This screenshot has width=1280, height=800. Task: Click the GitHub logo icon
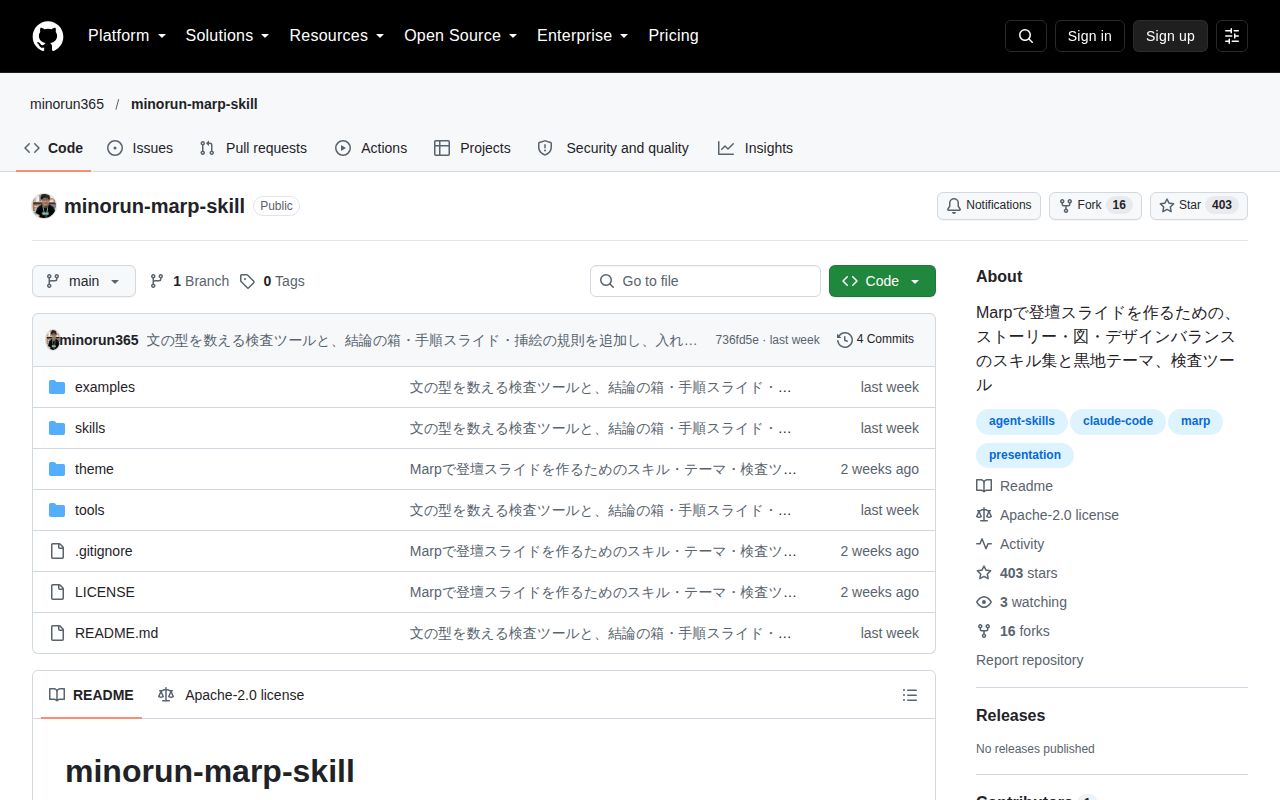(x=48, y=36)
